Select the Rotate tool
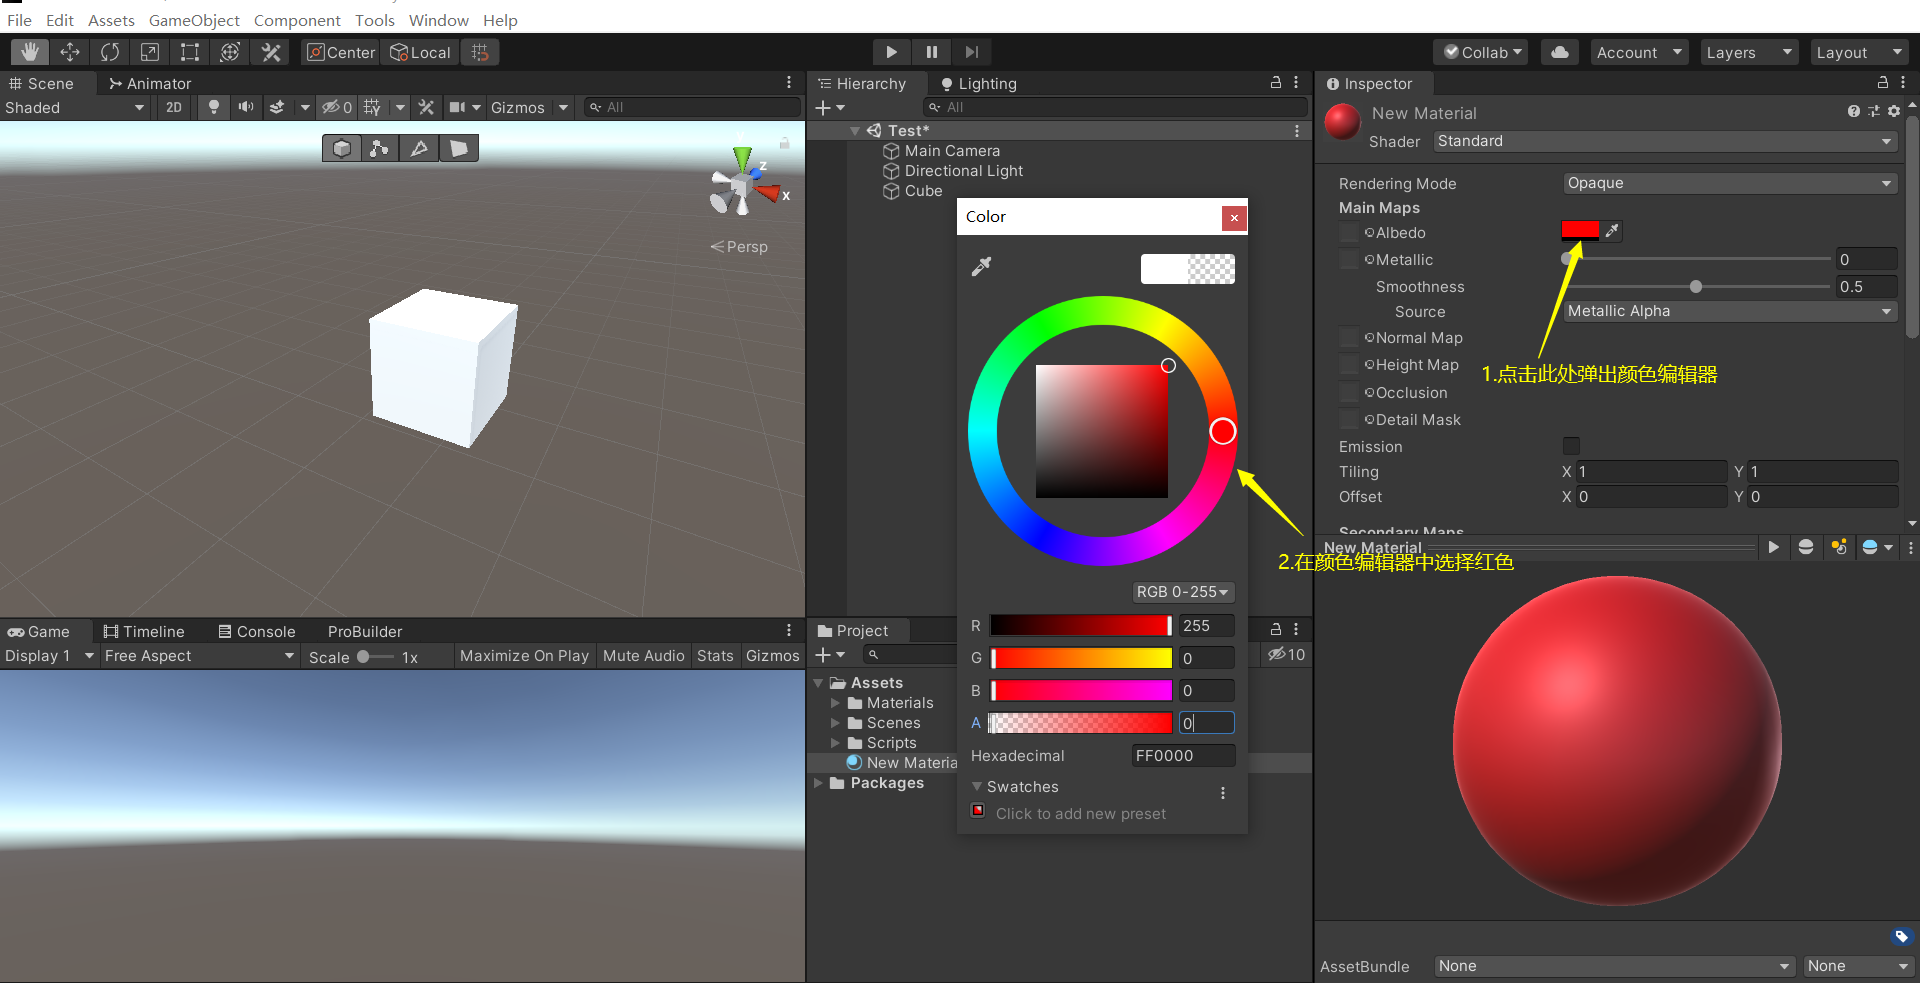Image resolution: width=1920 pixels, height=983 pixels. click(x=110, y=51)
